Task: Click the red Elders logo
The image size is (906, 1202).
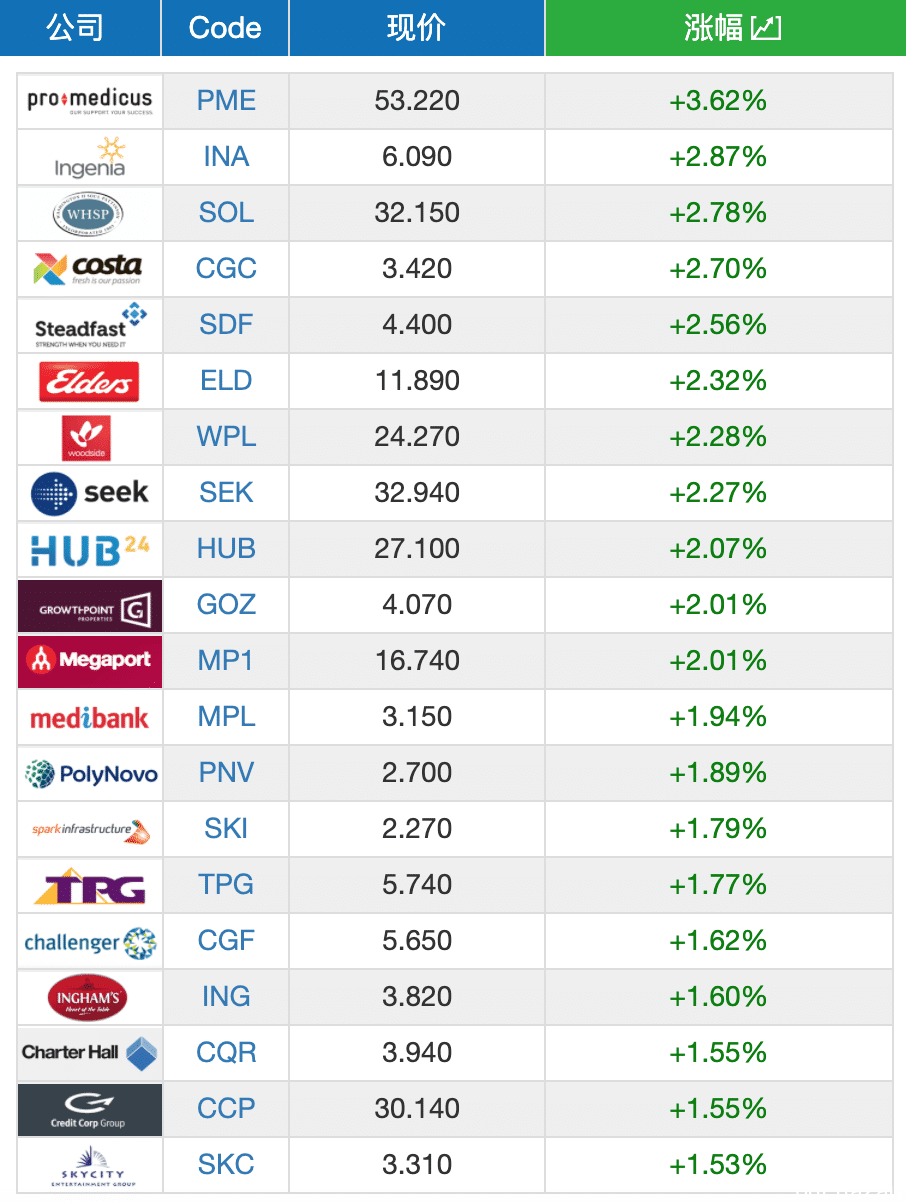Action: coord(90,381)
